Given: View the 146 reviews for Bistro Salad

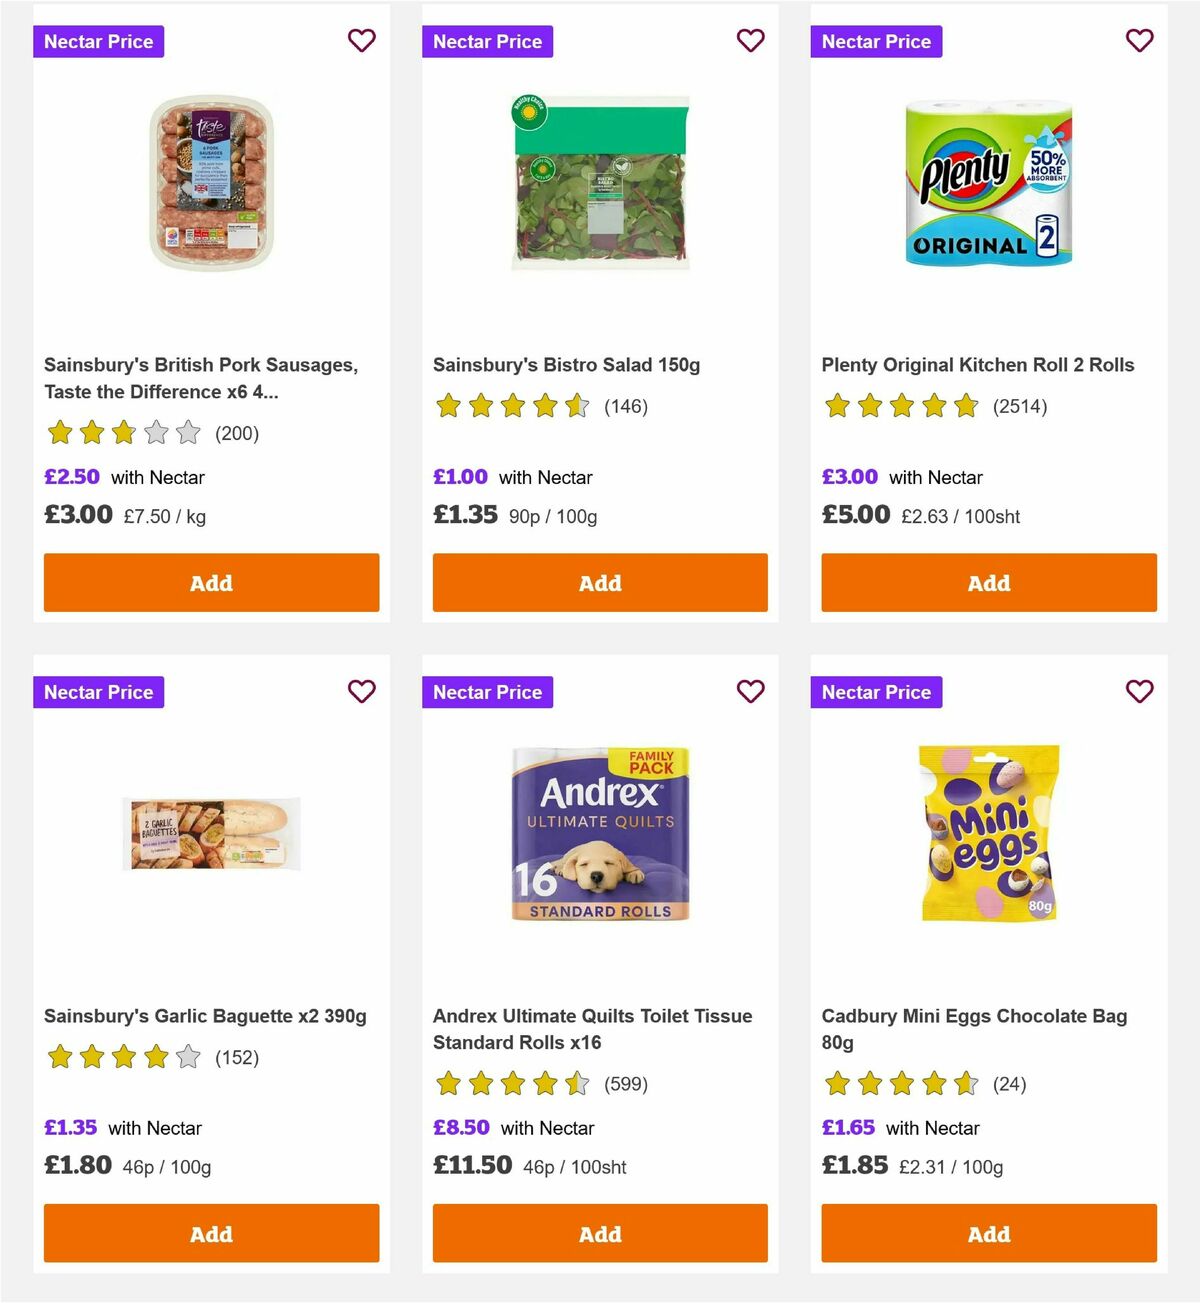Looking at the screenshot, I should (626, 407).
